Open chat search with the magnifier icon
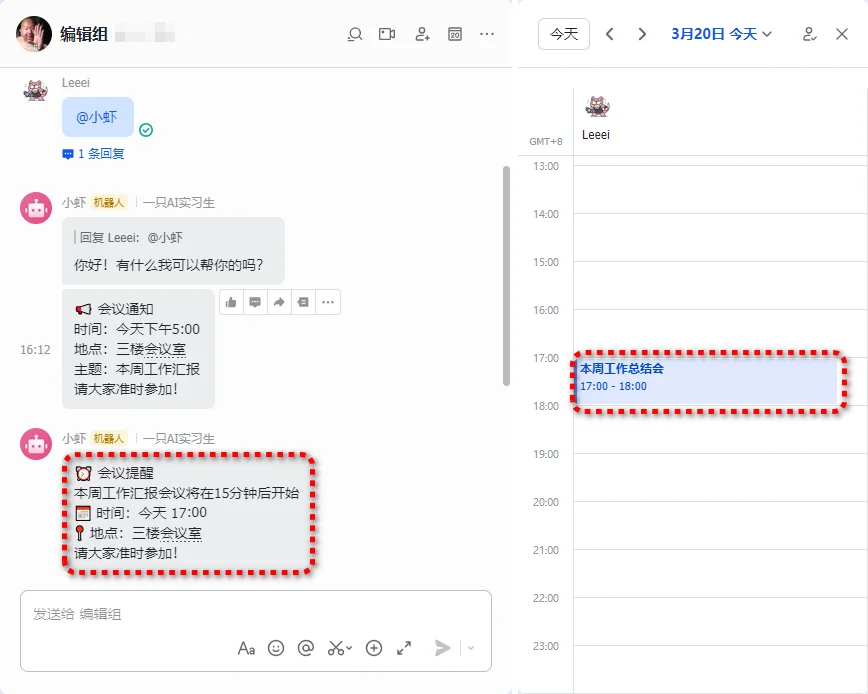Viewport: 868px width, 694px height. 355,33
